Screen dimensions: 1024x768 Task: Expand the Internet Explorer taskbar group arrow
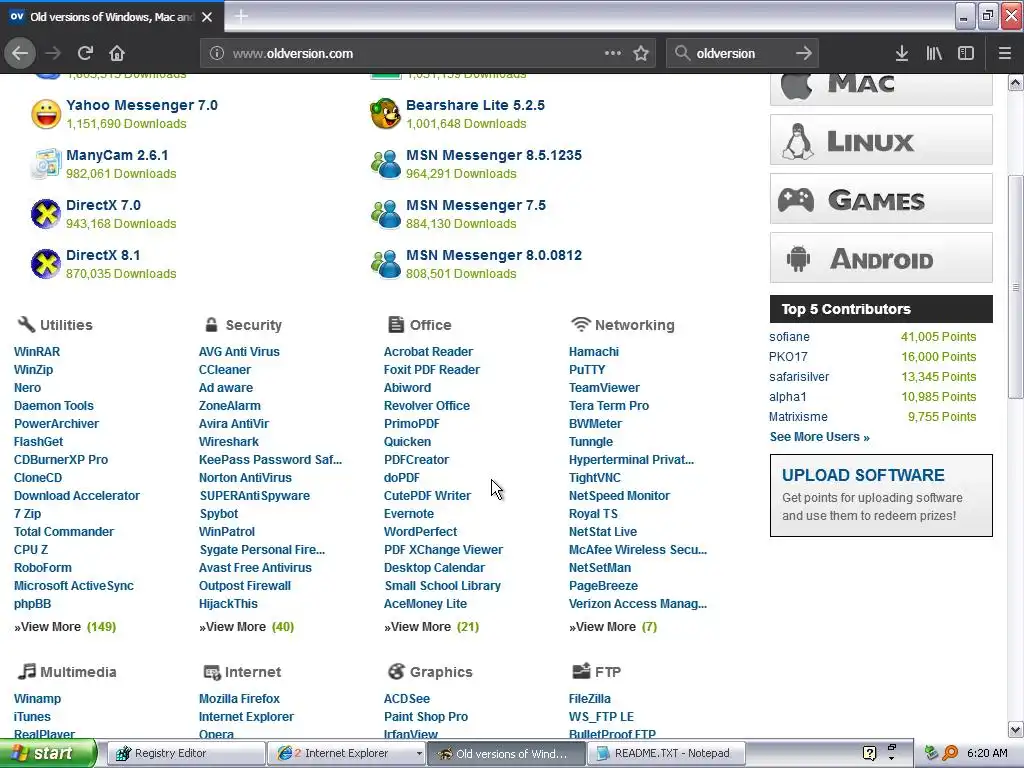click(419, 754)
